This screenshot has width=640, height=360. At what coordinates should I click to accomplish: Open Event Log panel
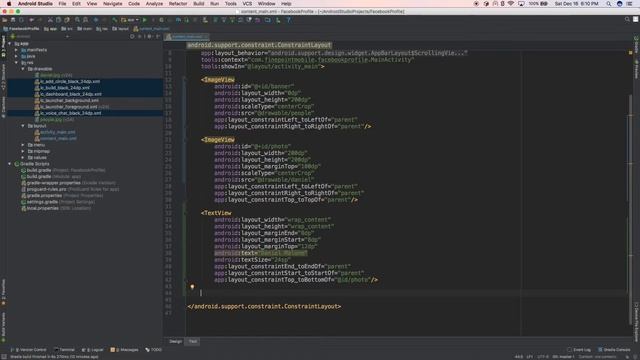pyautogui.click(x=579, y=350)
